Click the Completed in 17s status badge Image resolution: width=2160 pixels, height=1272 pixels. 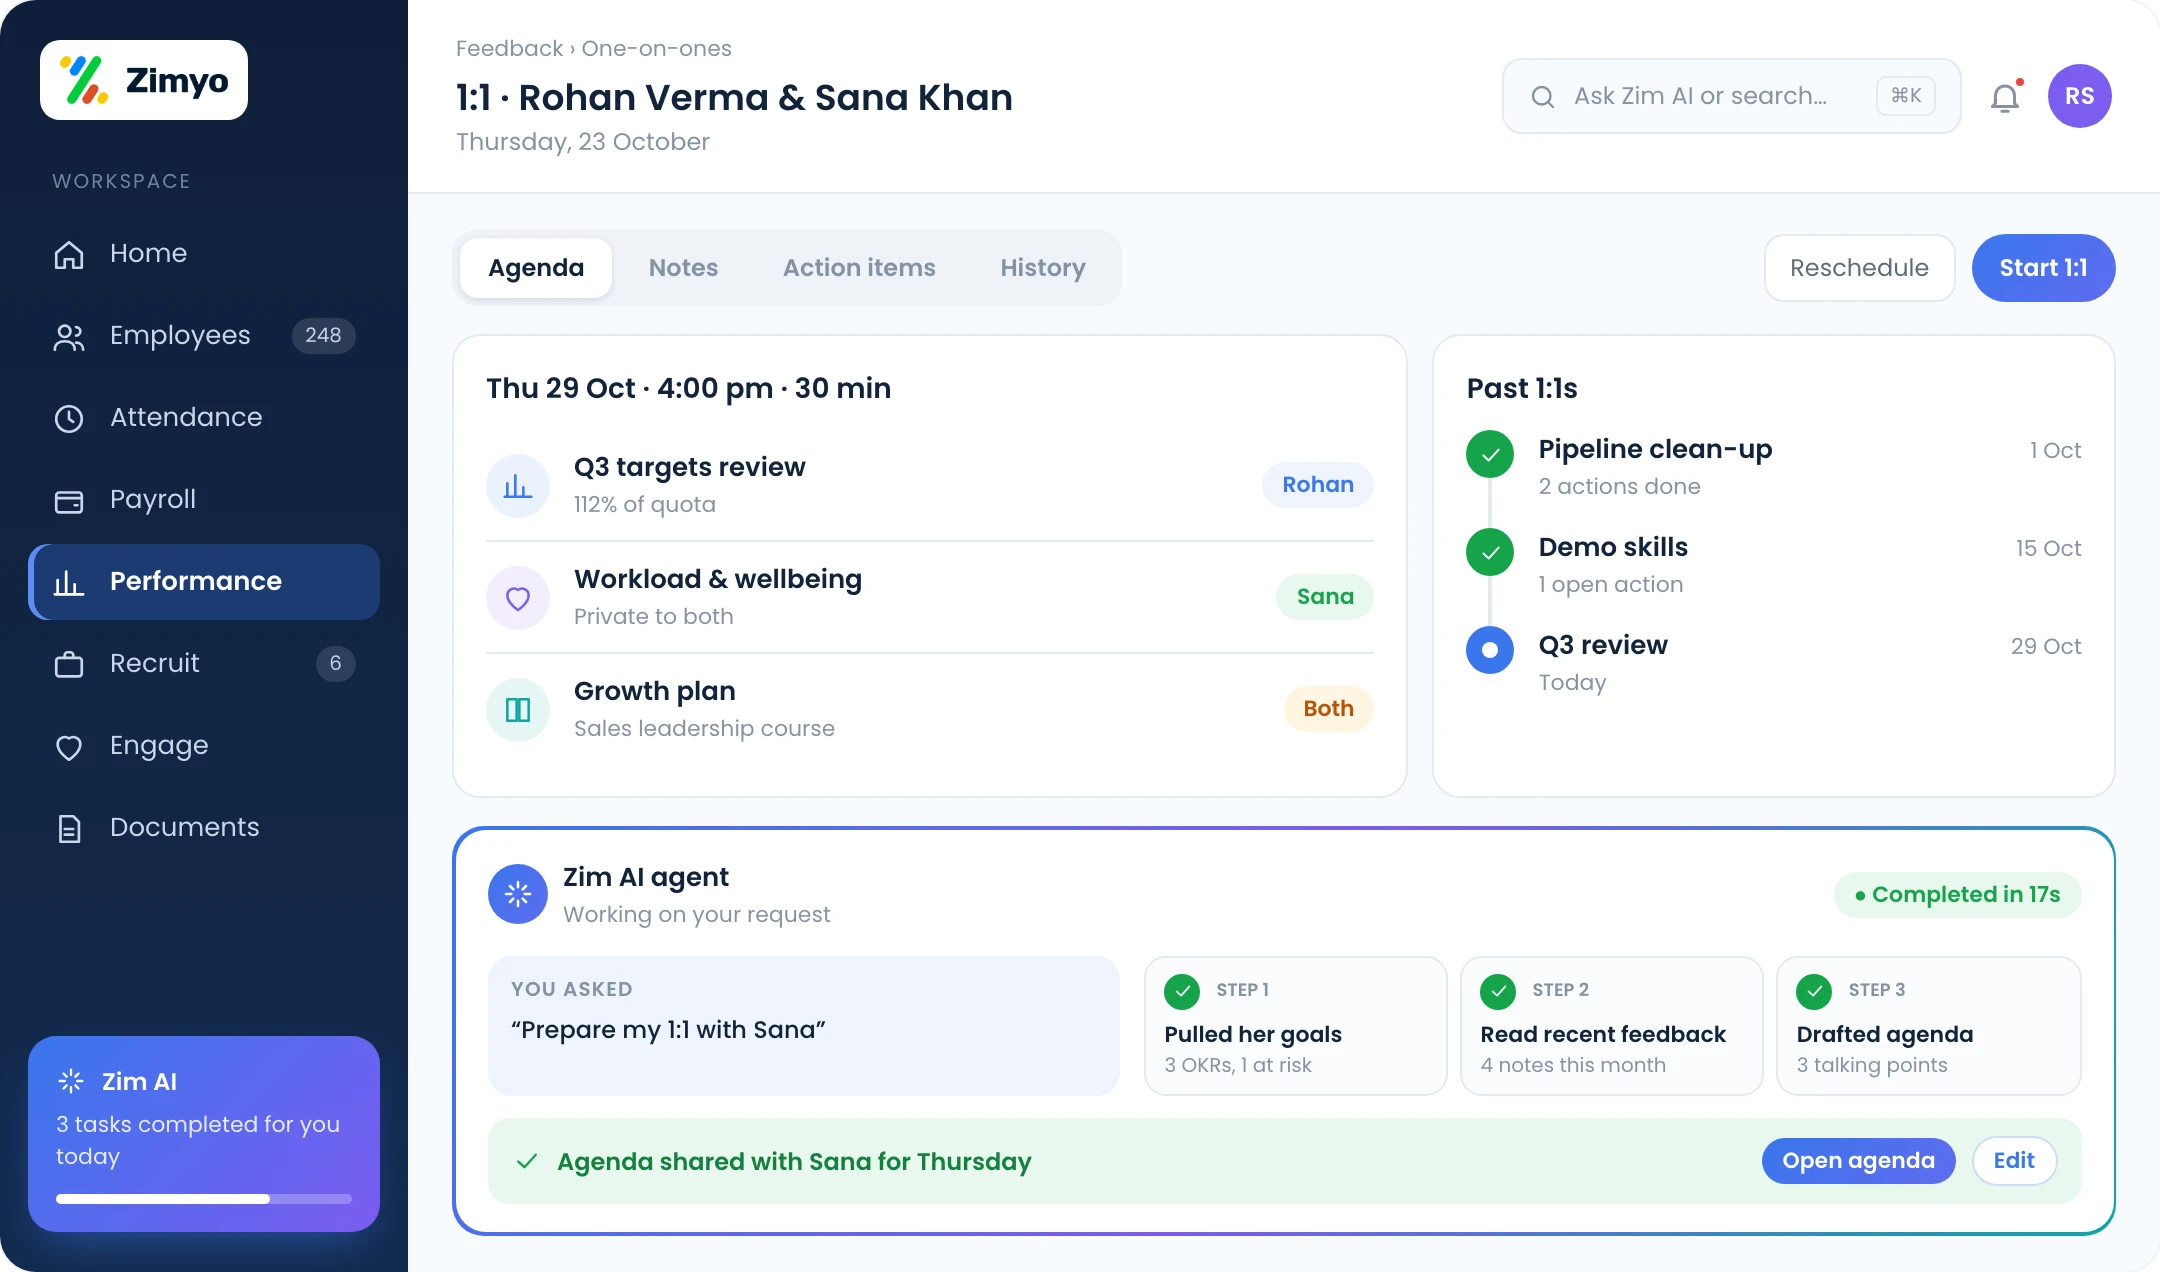pyautogui.click(x=1957, y=895)
